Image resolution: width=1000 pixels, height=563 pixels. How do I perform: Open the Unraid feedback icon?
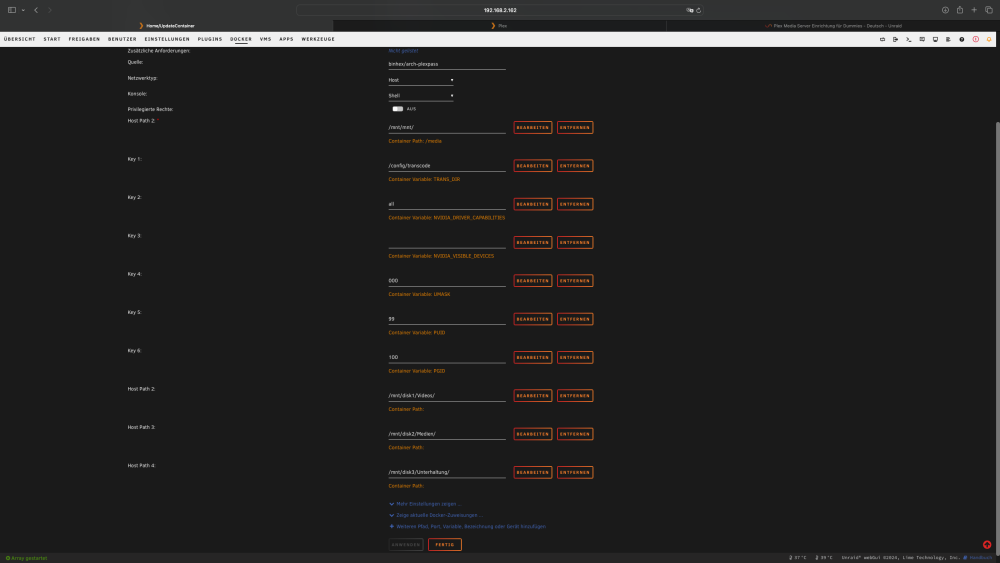pyautogui.click(x=922, y=40)
